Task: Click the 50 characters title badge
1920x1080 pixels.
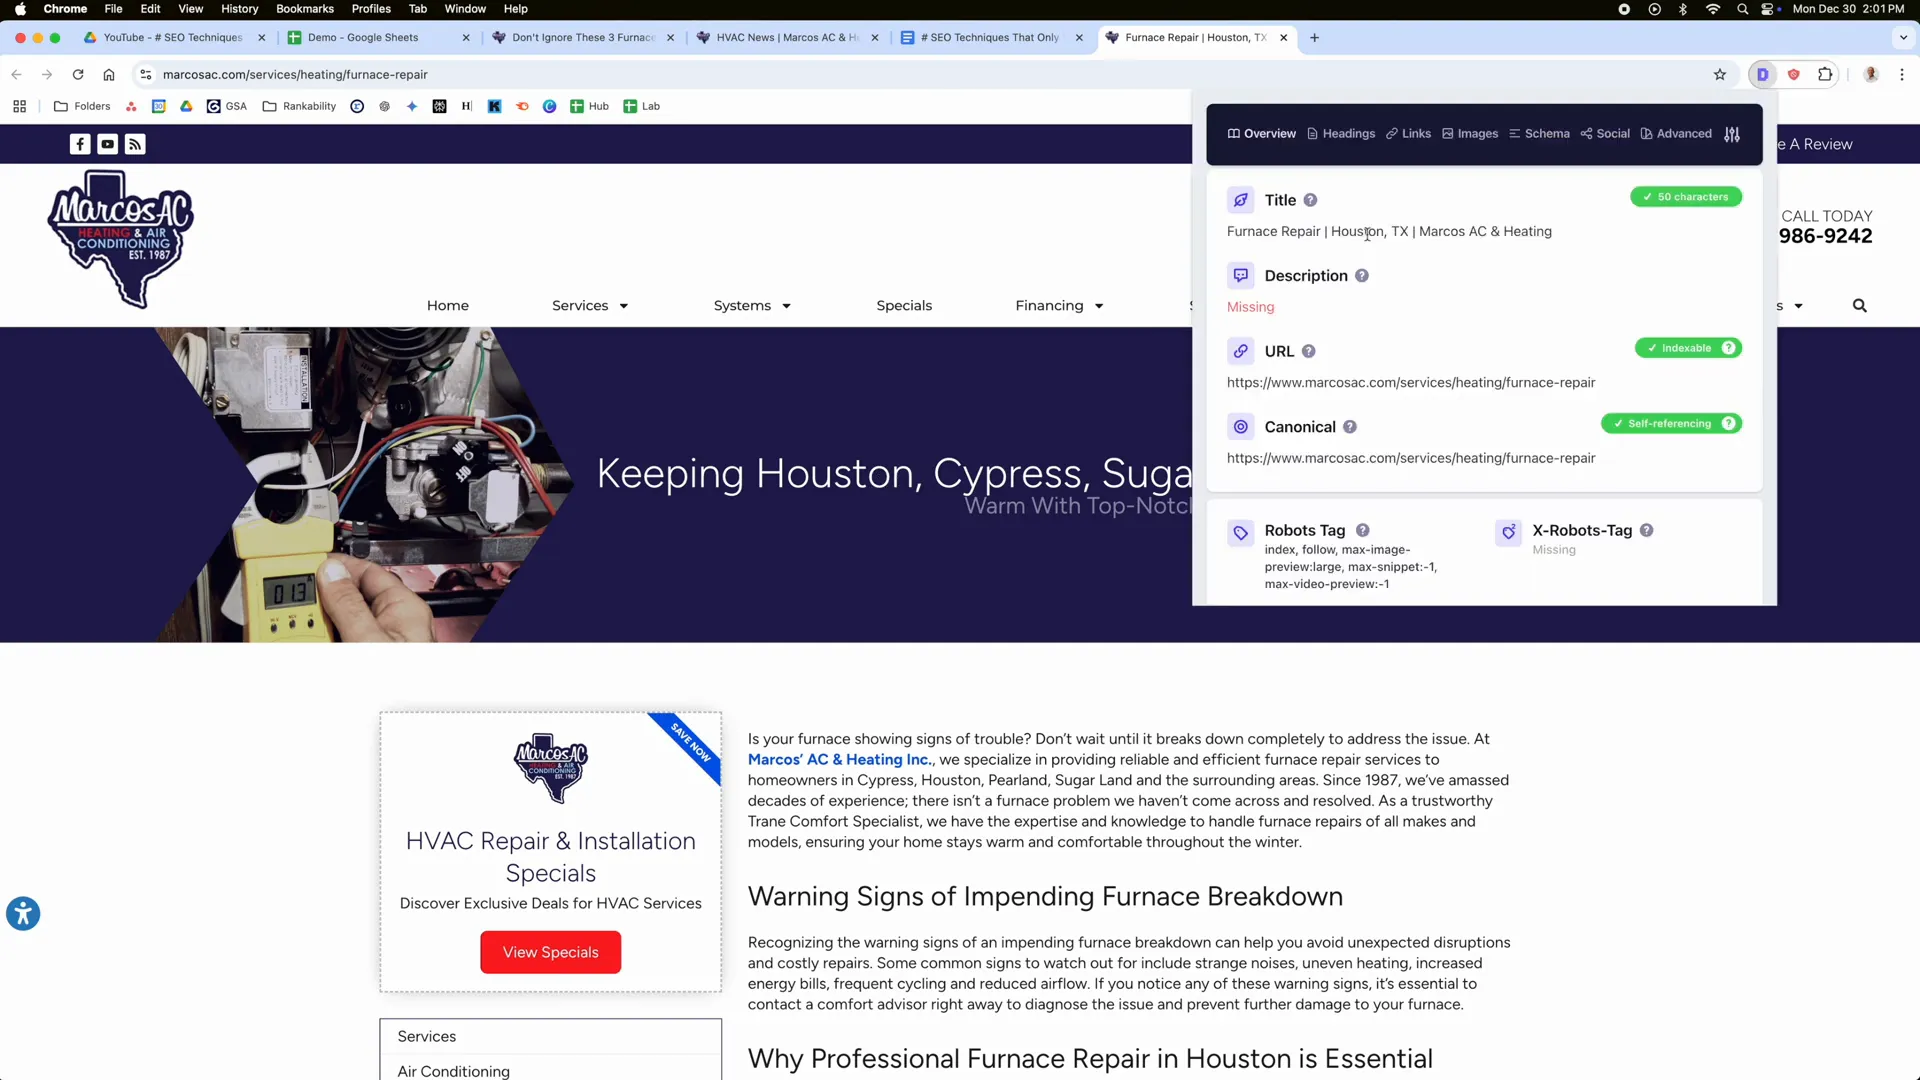Action: 1686,197
